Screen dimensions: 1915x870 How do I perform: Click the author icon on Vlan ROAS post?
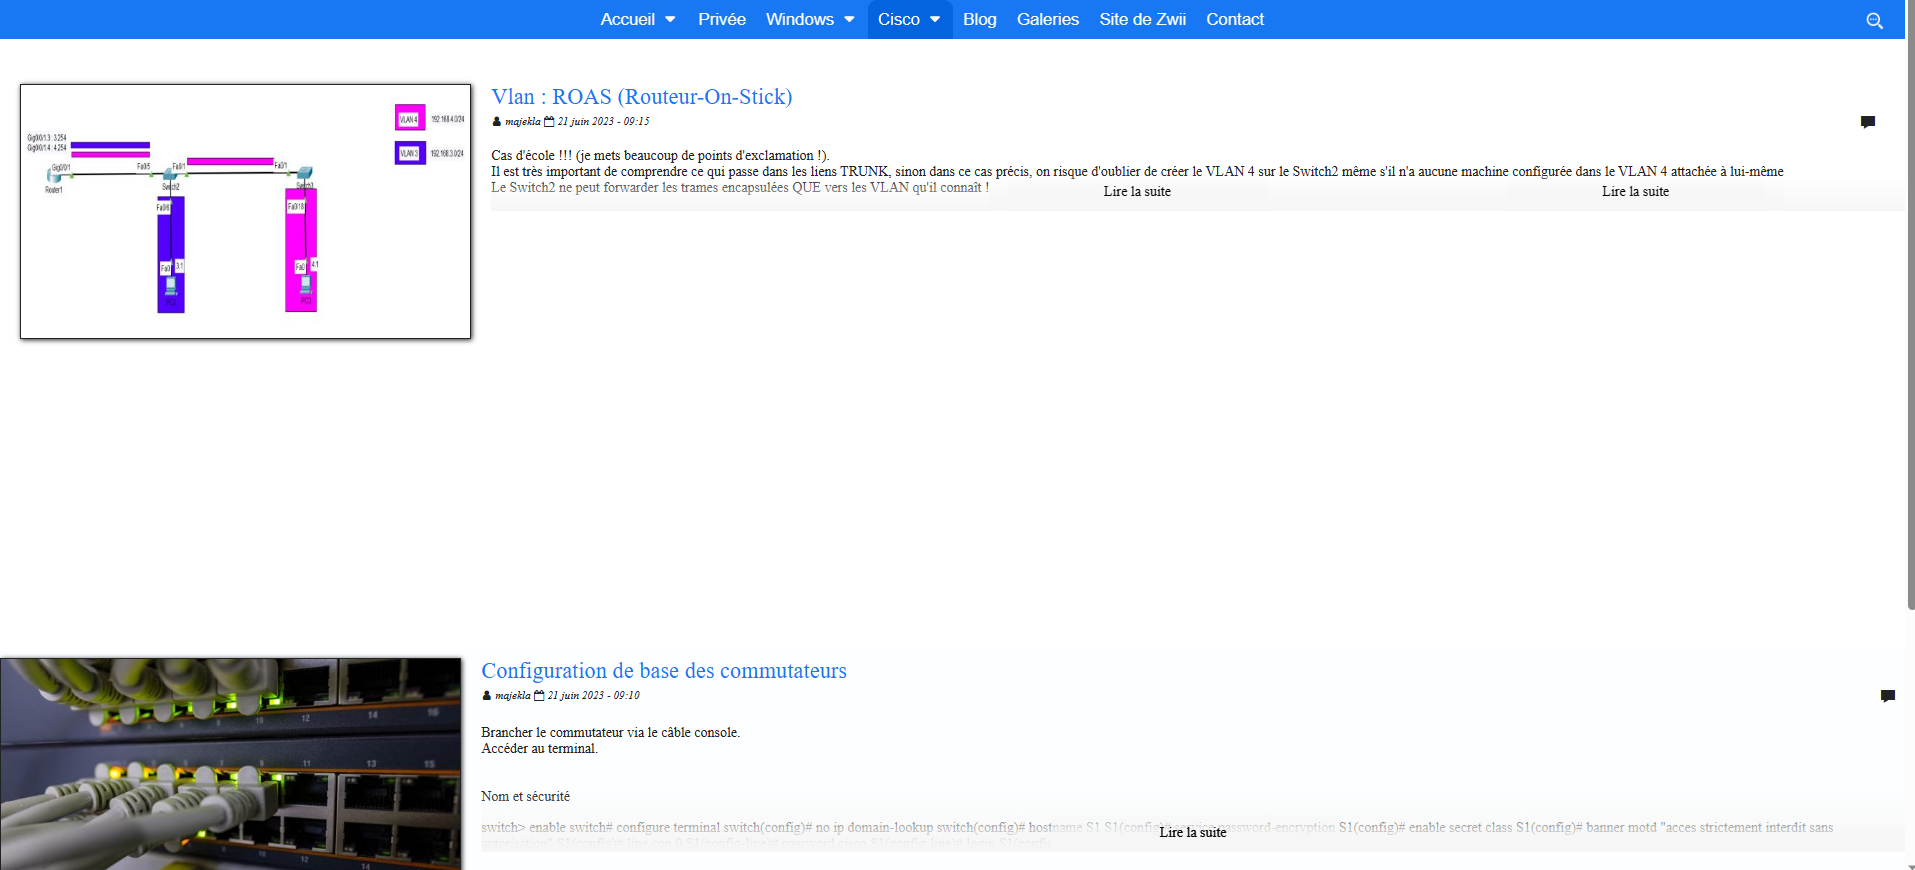(x=496, y=122)
